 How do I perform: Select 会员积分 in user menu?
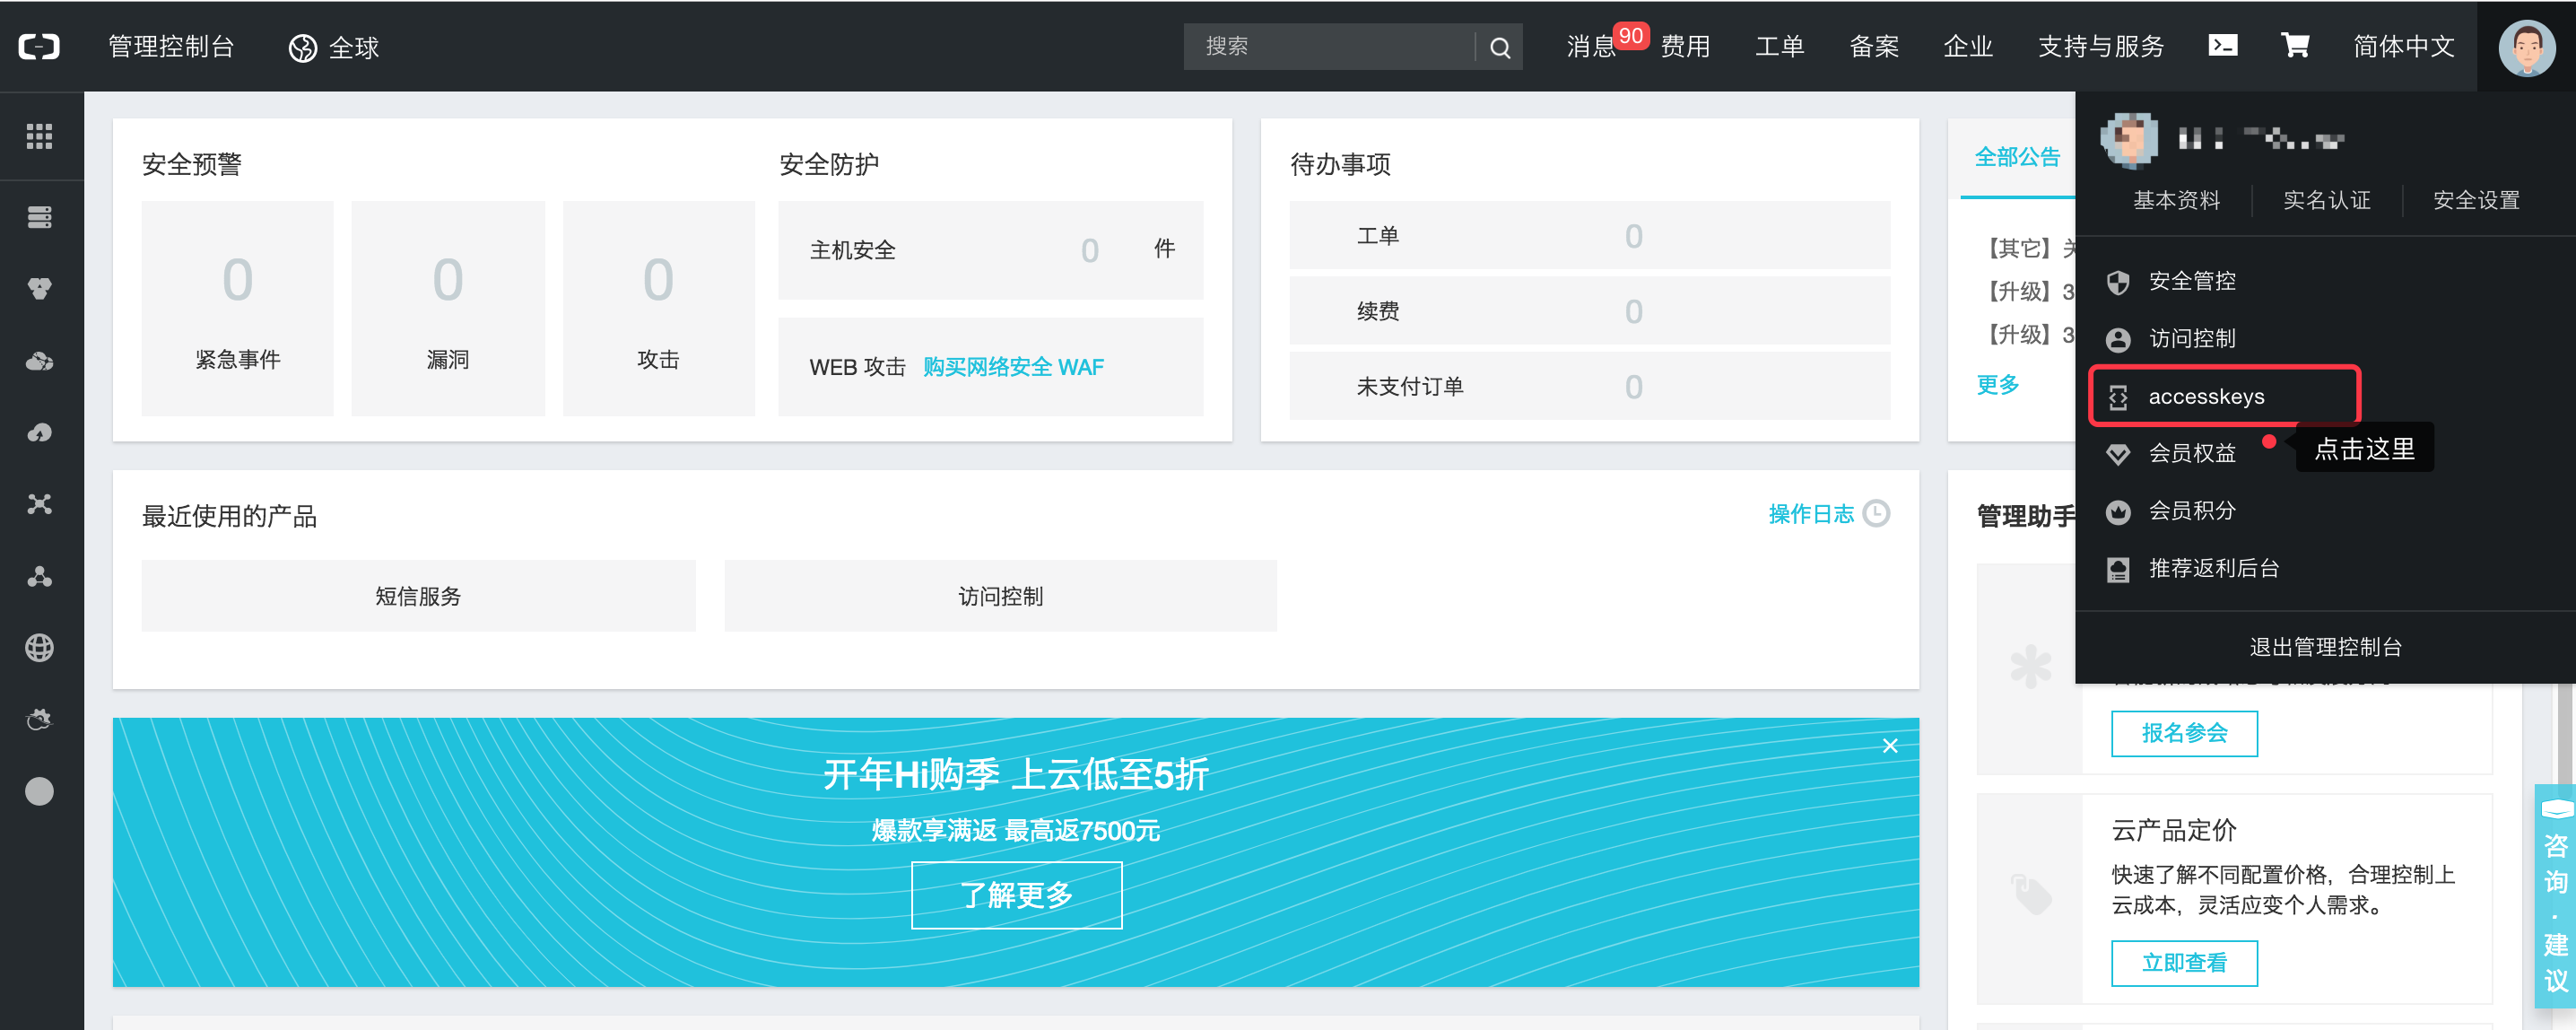[2192, 512]
